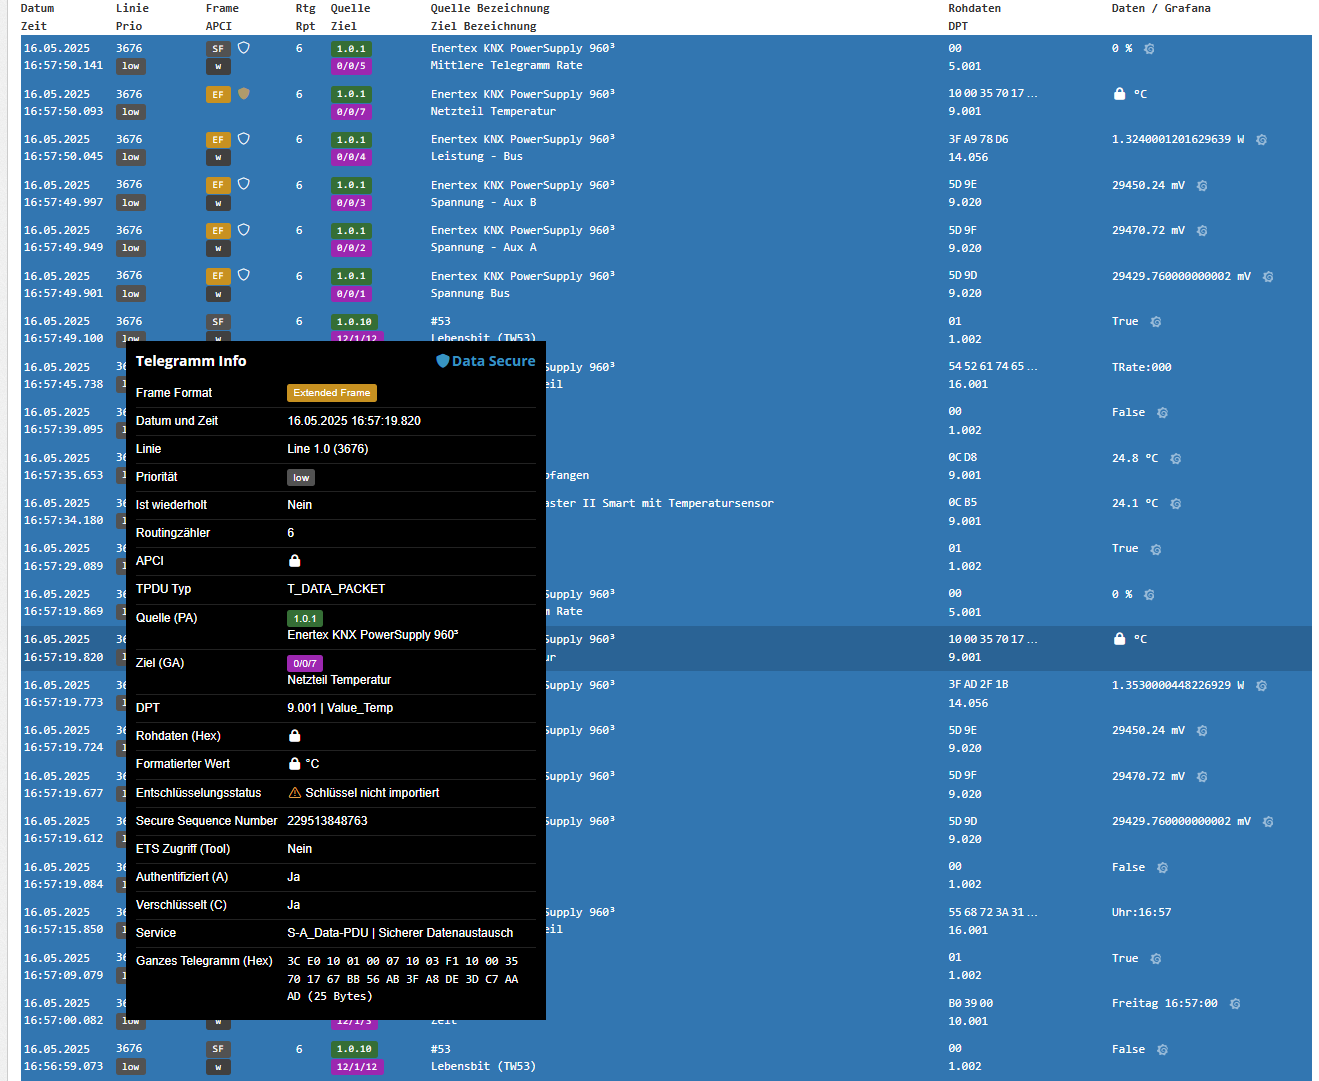Screen dimensions: 1319x1081
Task: Click the Daten / Grafana column header
Action: (1161, 8)
